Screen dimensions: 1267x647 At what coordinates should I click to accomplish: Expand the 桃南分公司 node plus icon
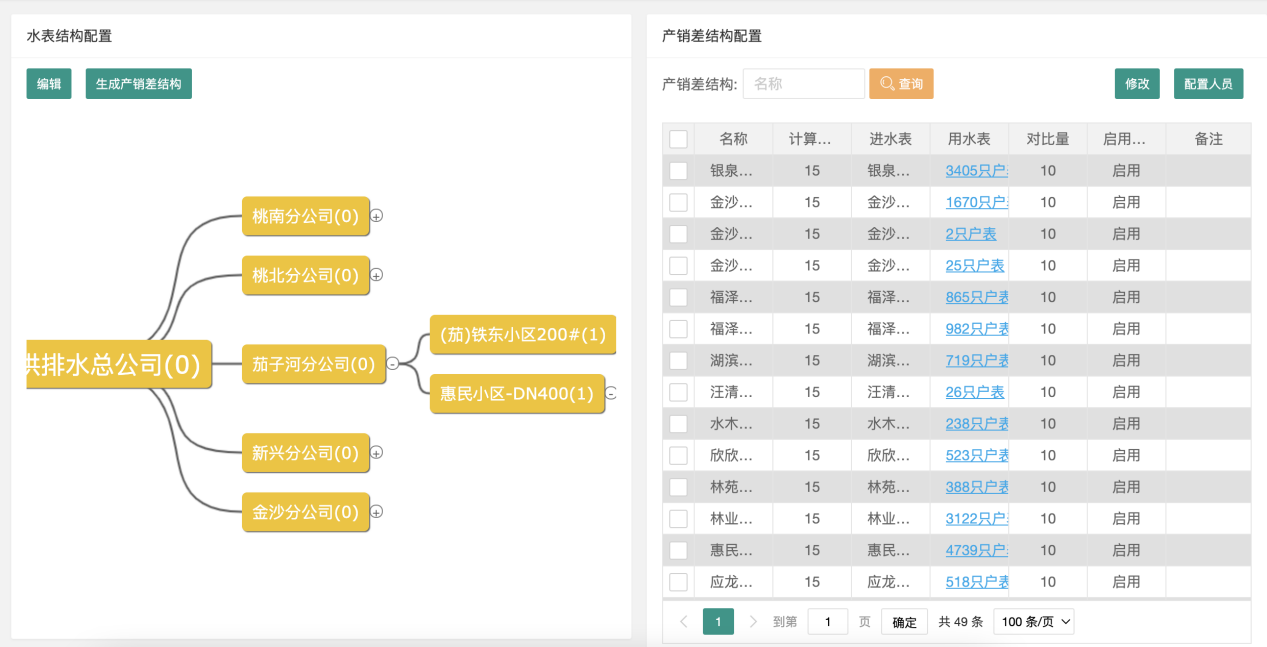(377, 216)
